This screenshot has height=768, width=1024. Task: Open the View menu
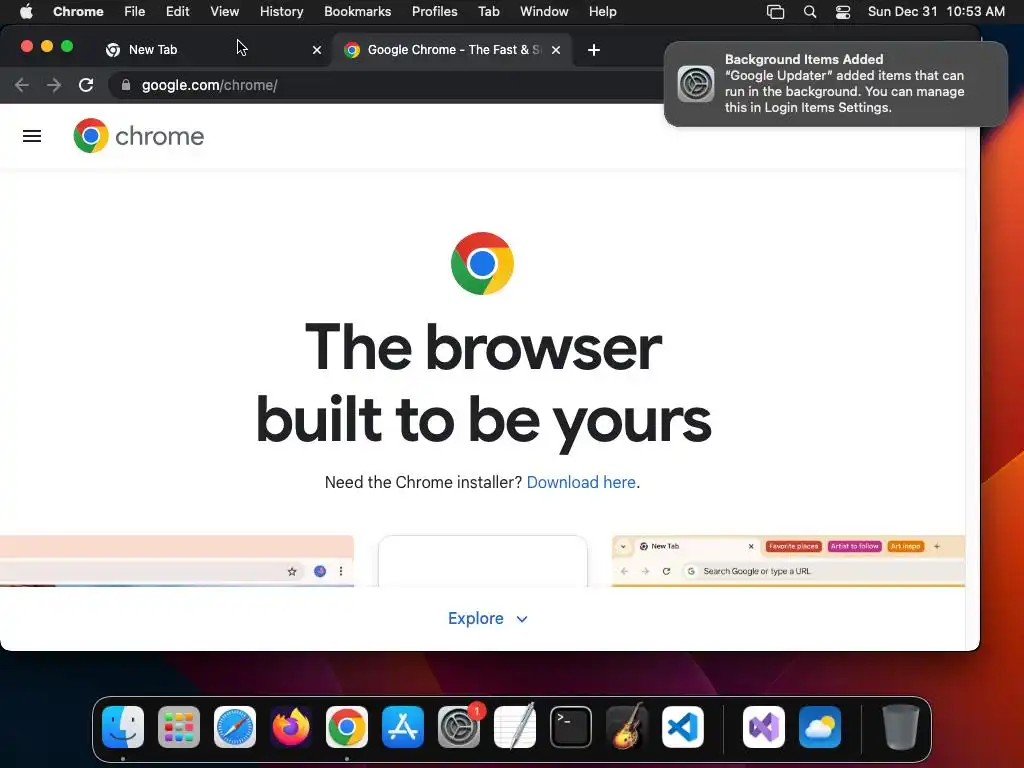[225, 12]
